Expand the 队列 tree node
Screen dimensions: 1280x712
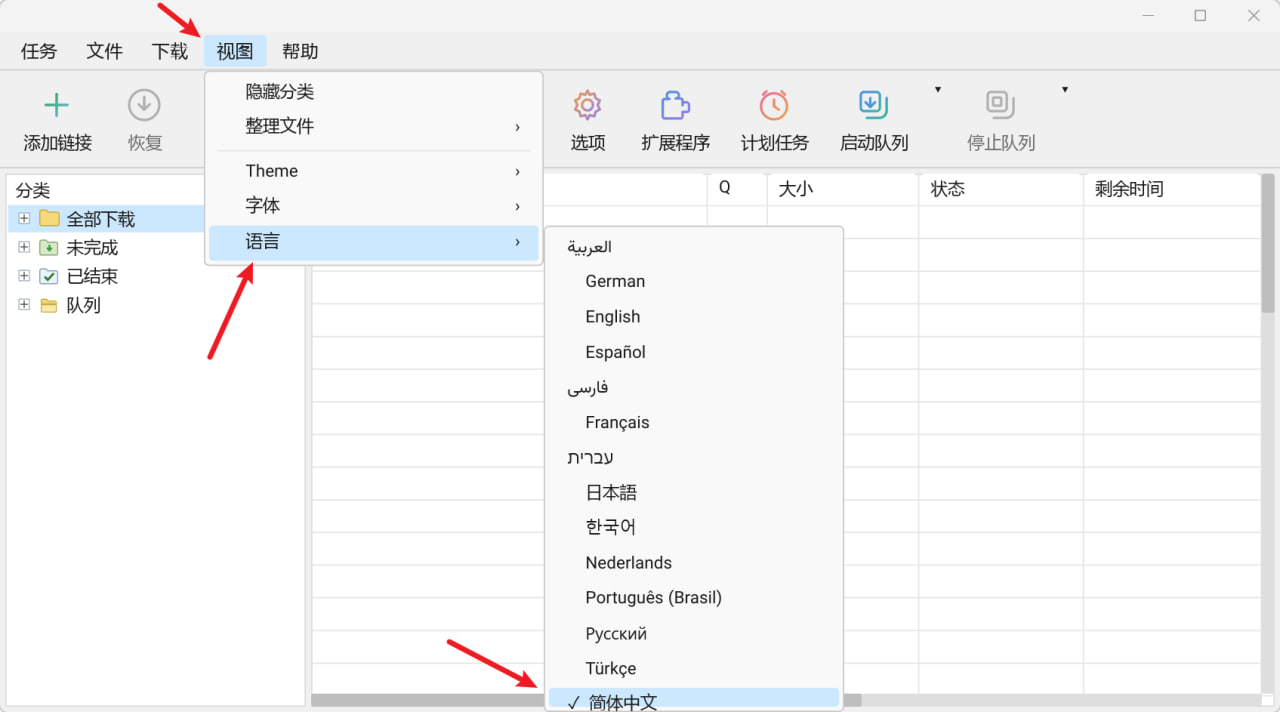pyautogui.click(x=24, y=305)
